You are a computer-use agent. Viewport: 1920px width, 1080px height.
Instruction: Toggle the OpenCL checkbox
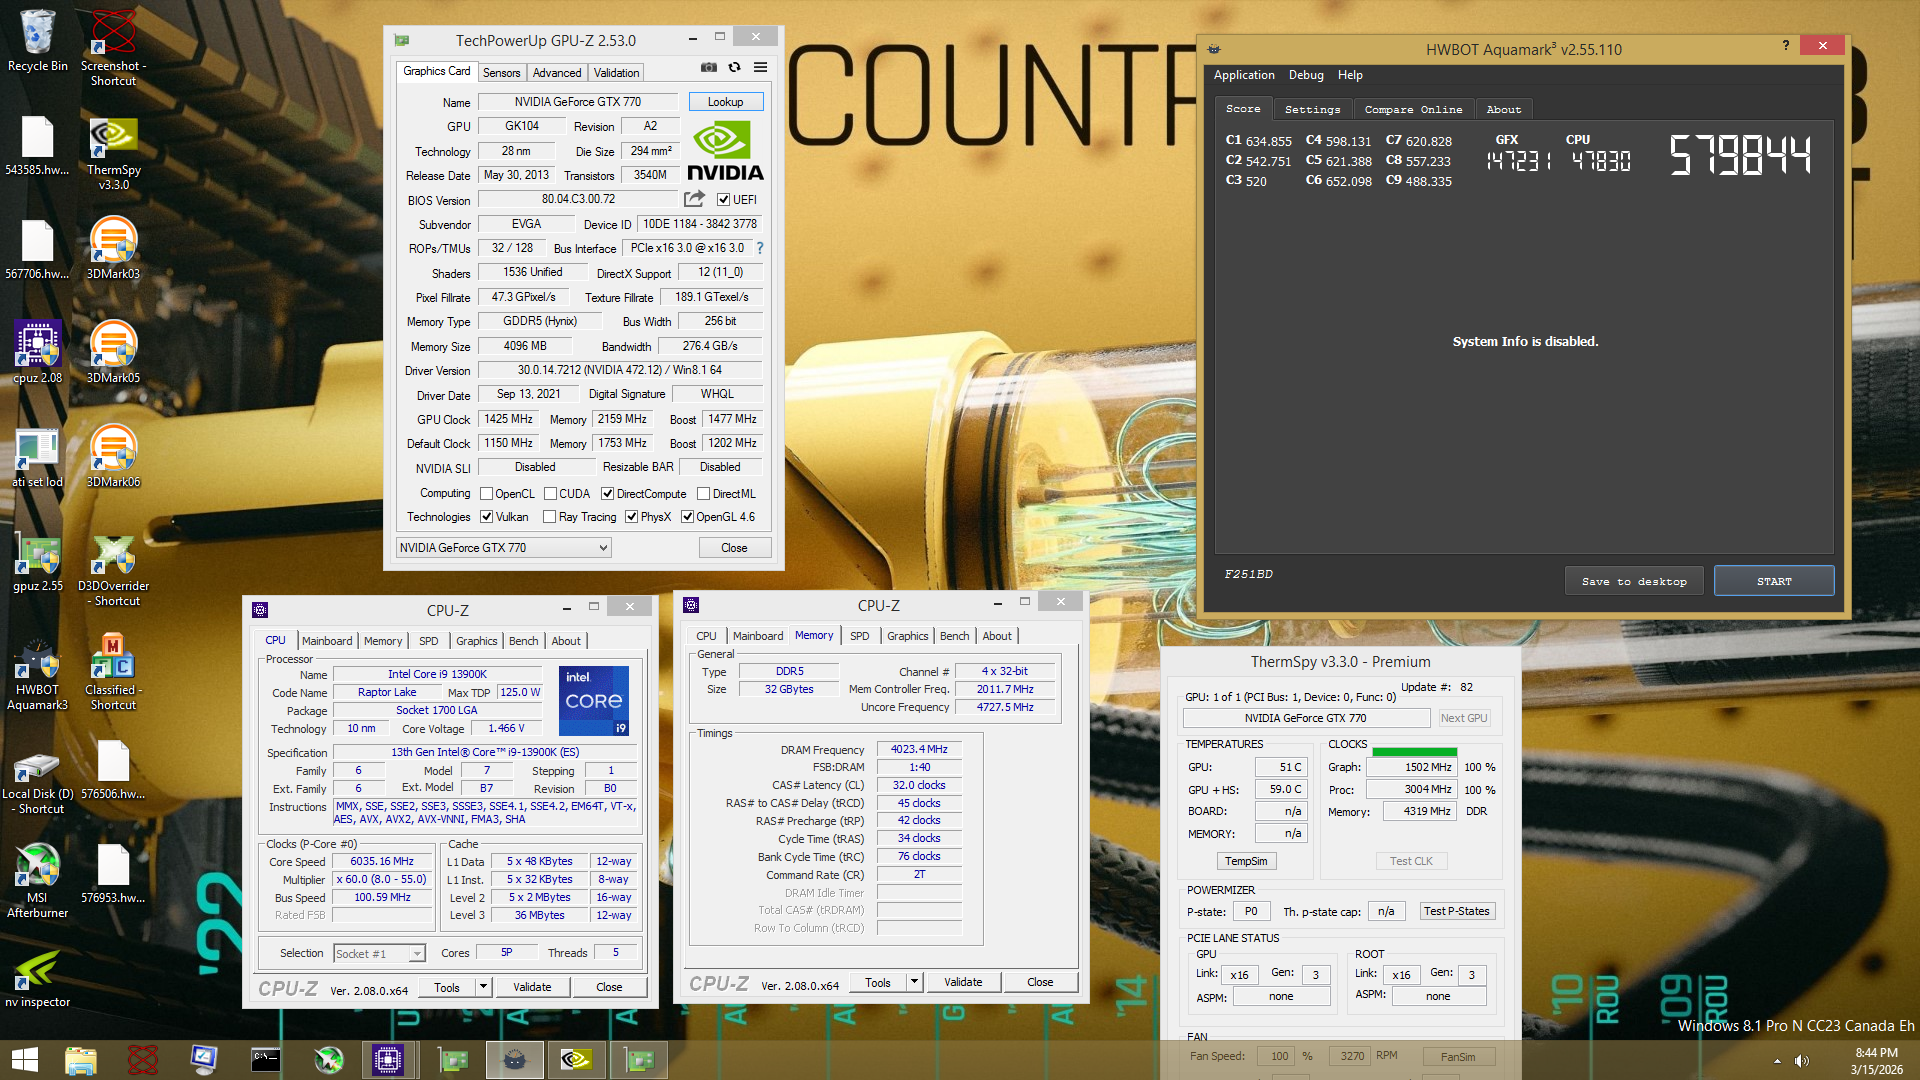486,494
